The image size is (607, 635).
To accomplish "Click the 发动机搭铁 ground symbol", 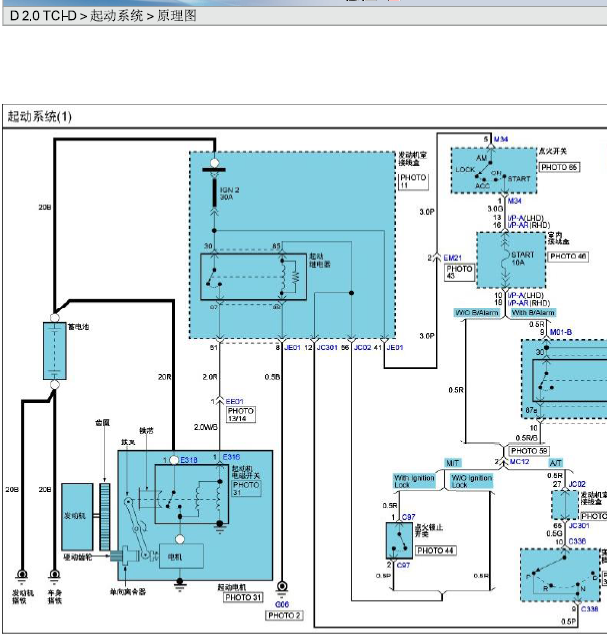I will pyautogui.click(x=21, y=575).
